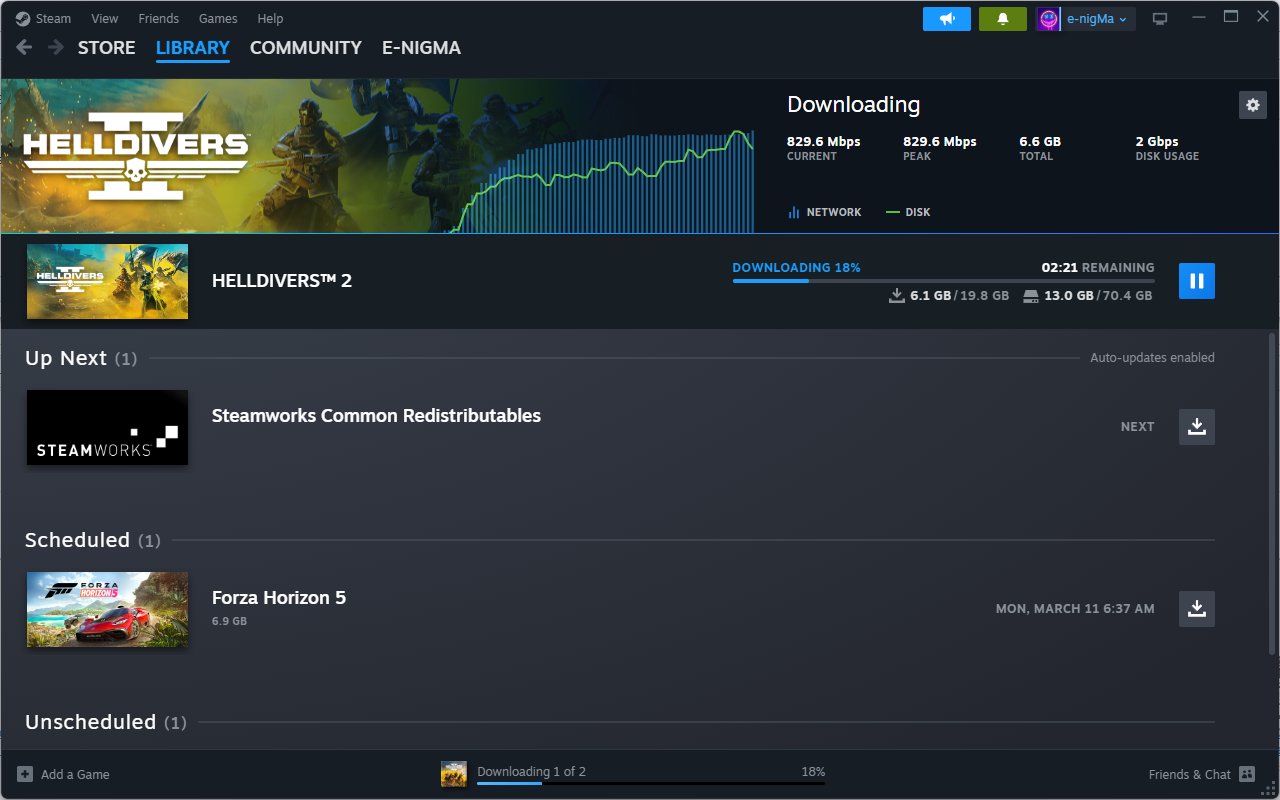Download Steamworks Common Redistributables now

(1197, 427)
